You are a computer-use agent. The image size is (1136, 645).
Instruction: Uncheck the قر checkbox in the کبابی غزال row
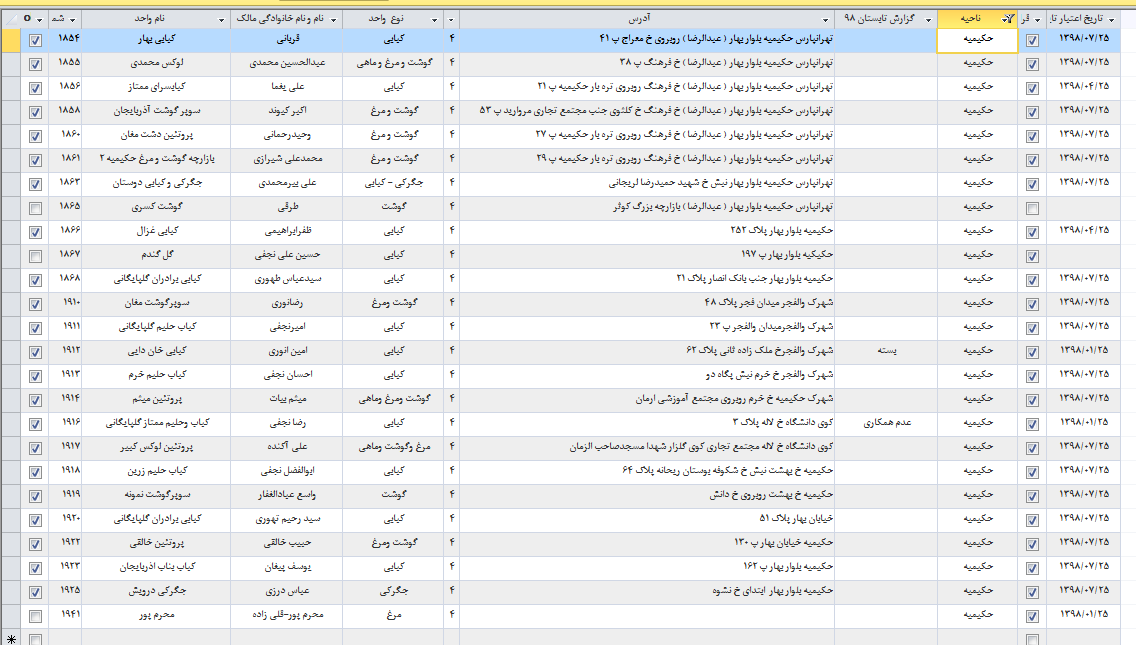[x=1032, y=233]
